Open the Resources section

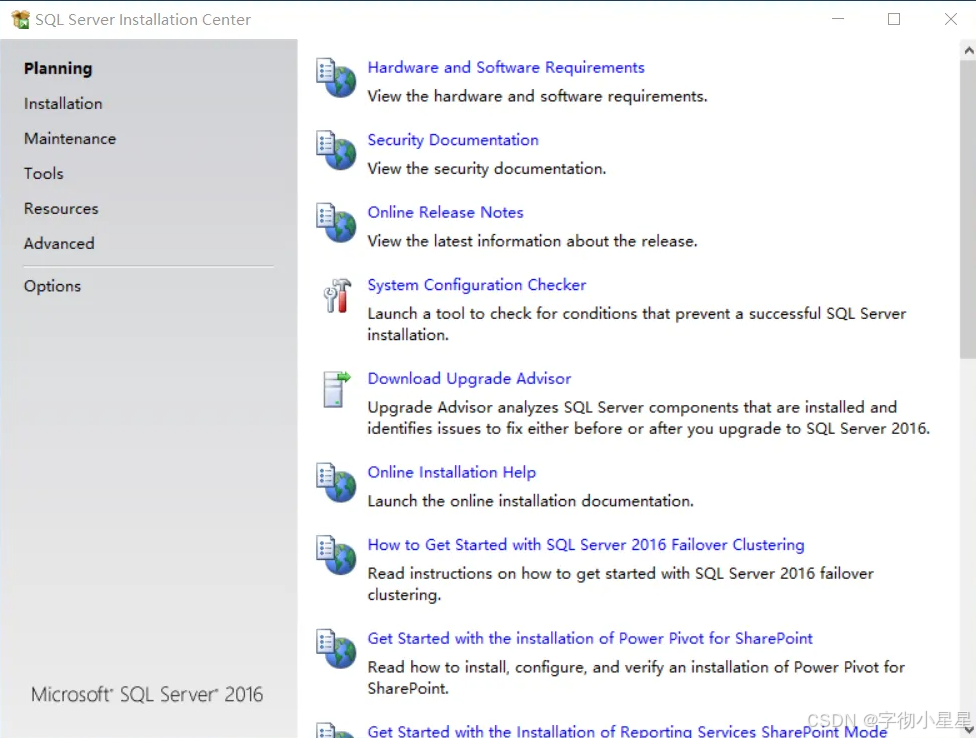click(61, 208)
